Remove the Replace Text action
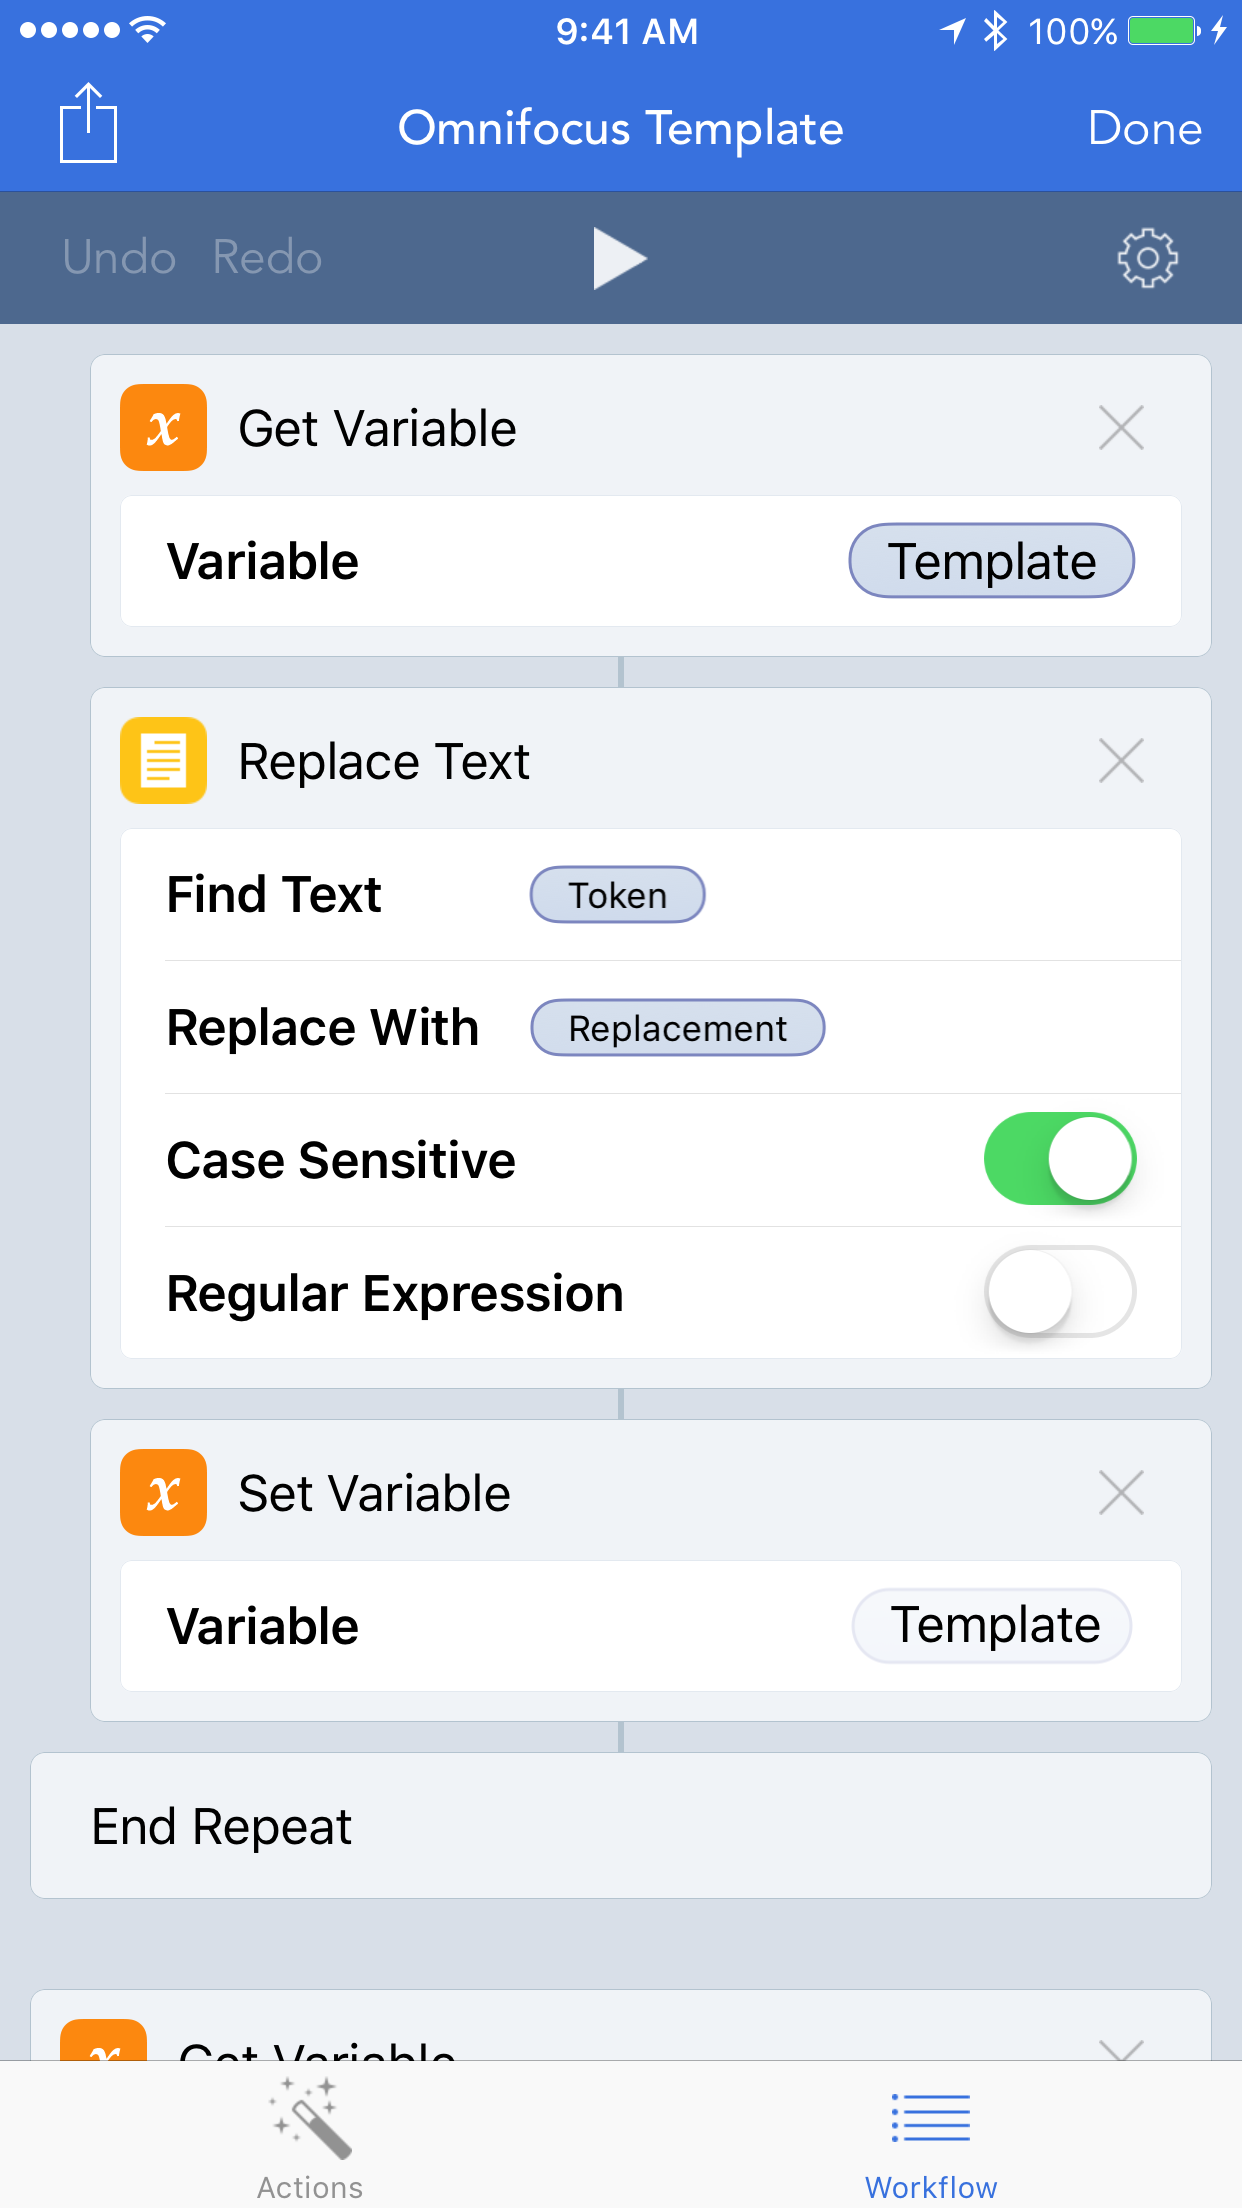Screen dimensions: 1242x2208 coord(1120,761)
